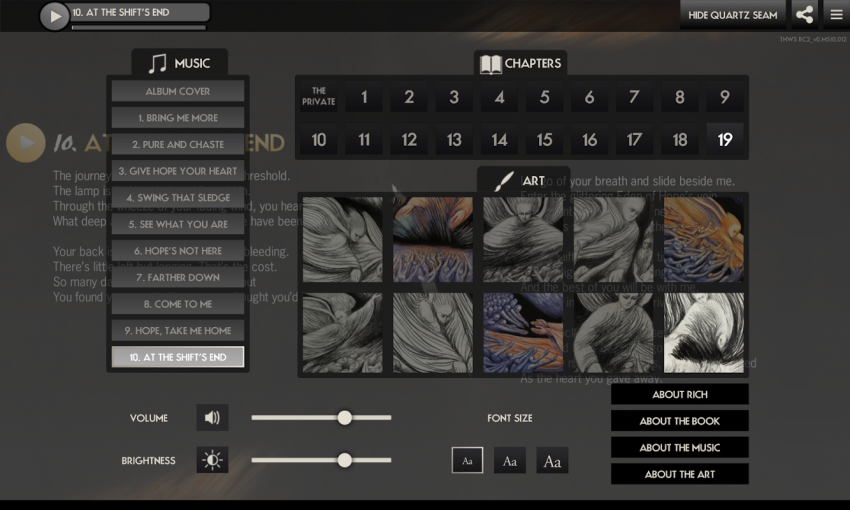Click the Art brush tab header
This screenshot has height=510, width=850.
523,180
